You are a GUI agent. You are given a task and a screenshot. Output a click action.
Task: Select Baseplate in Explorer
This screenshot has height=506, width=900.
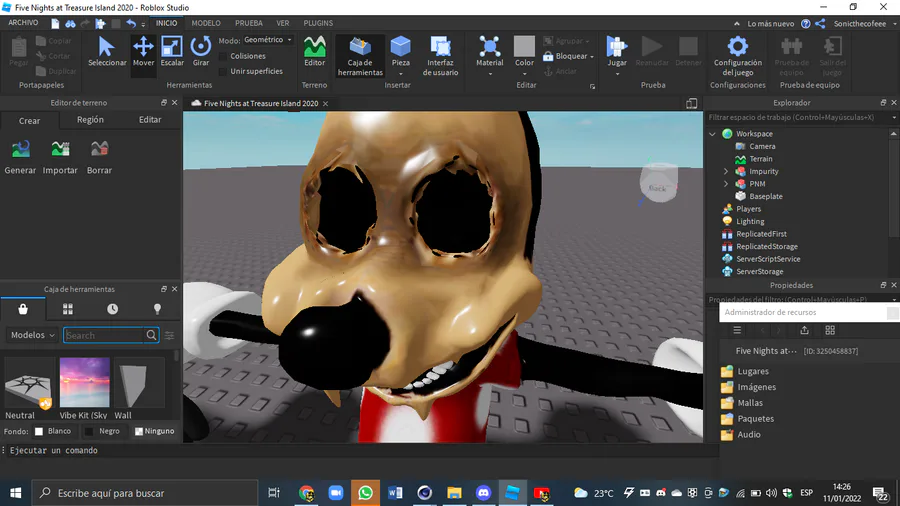click(x=766, y=196)
